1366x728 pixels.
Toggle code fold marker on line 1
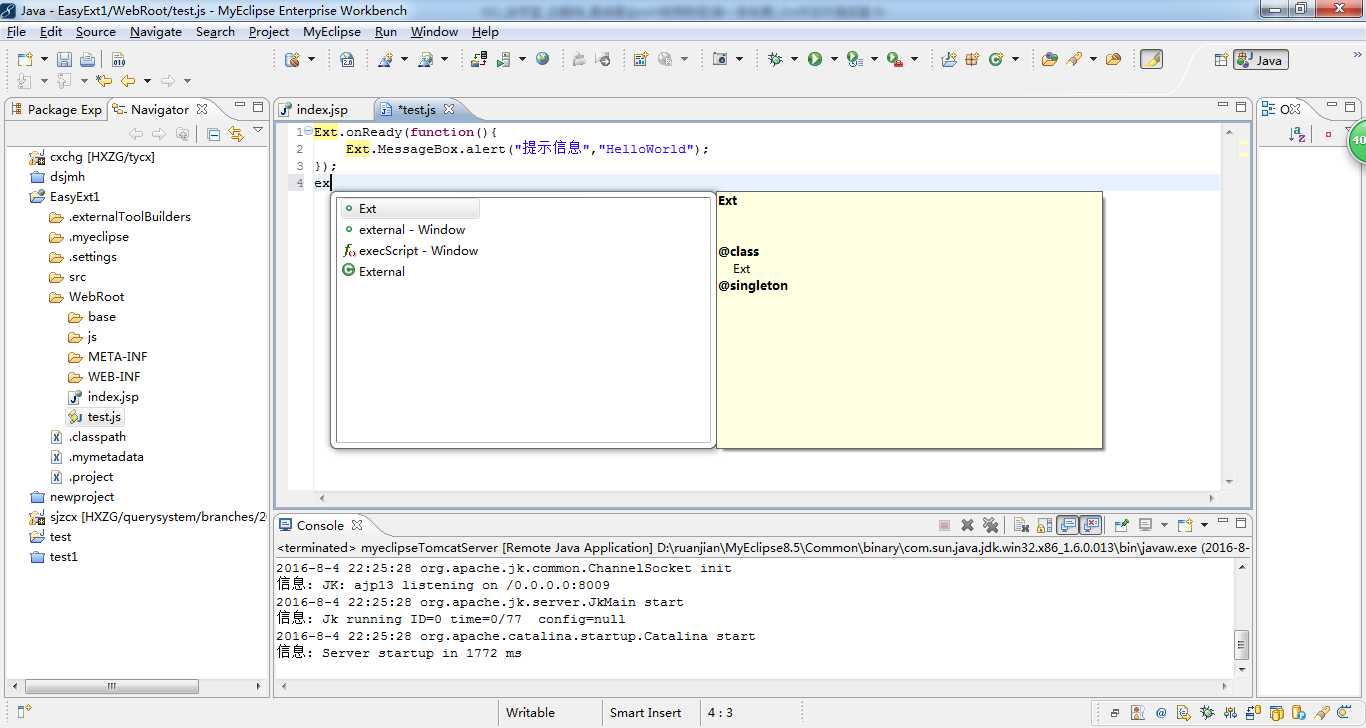(x=308, y=132)
